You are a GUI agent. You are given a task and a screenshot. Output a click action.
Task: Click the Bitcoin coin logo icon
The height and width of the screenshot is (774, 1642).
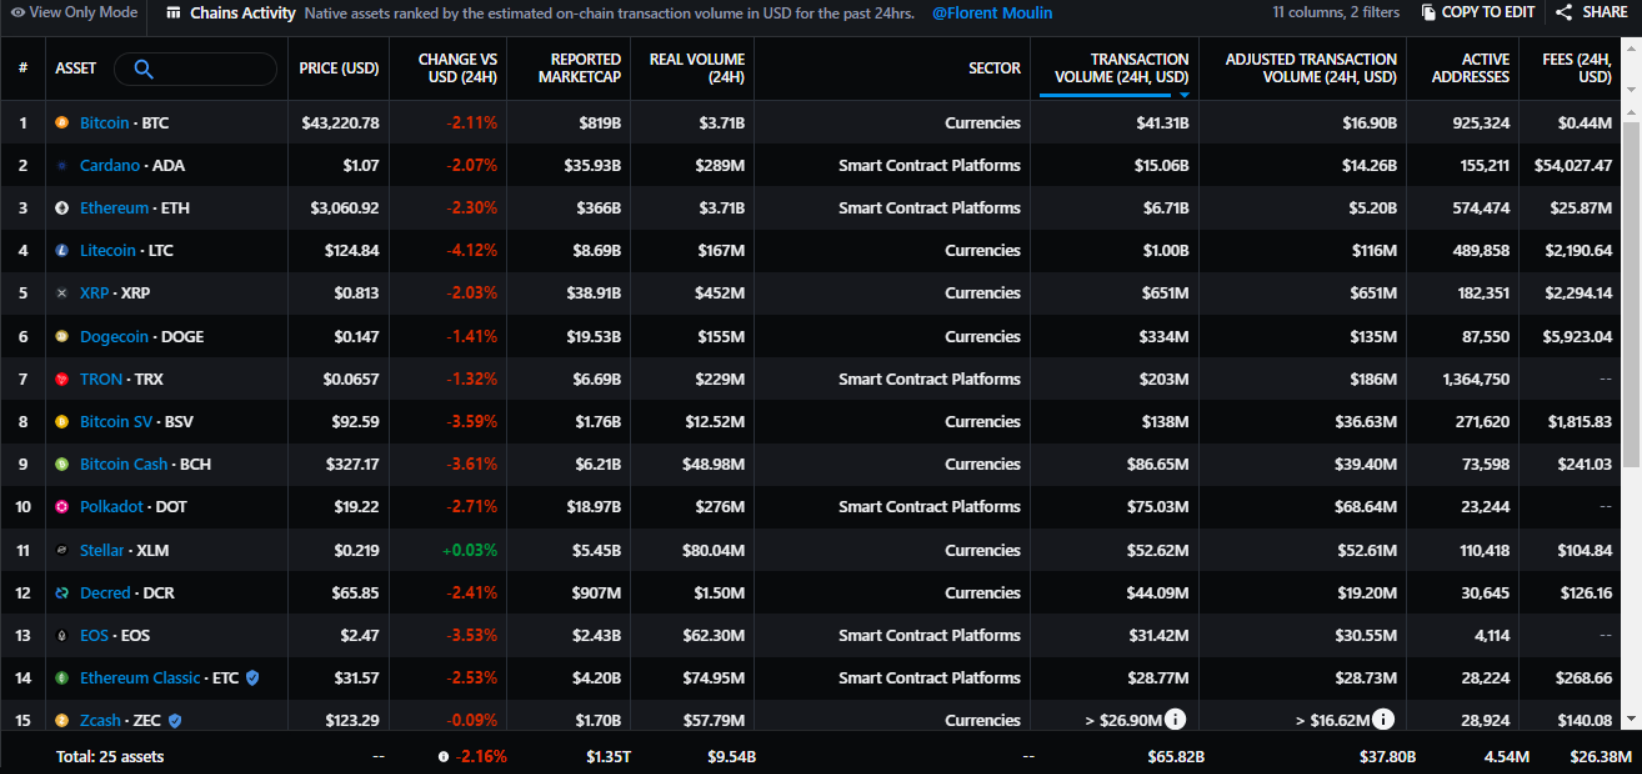pyautogui.click(x=62, y=123)
